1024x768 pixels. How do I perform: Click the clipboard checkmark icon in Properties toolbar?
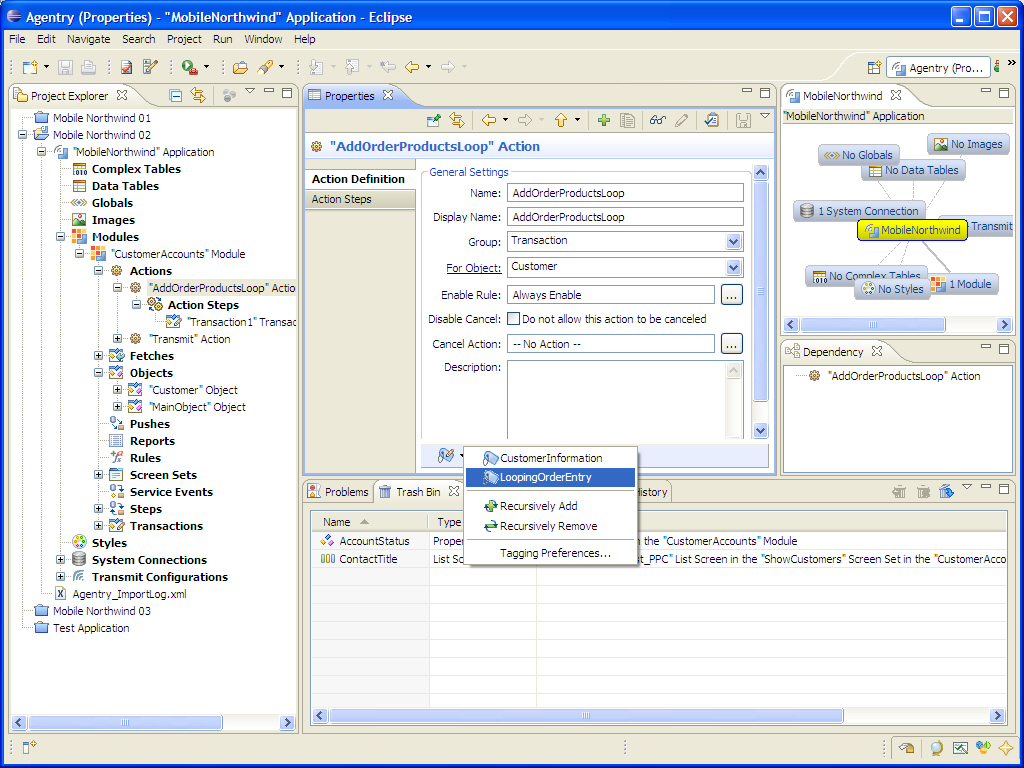(712, 120)
